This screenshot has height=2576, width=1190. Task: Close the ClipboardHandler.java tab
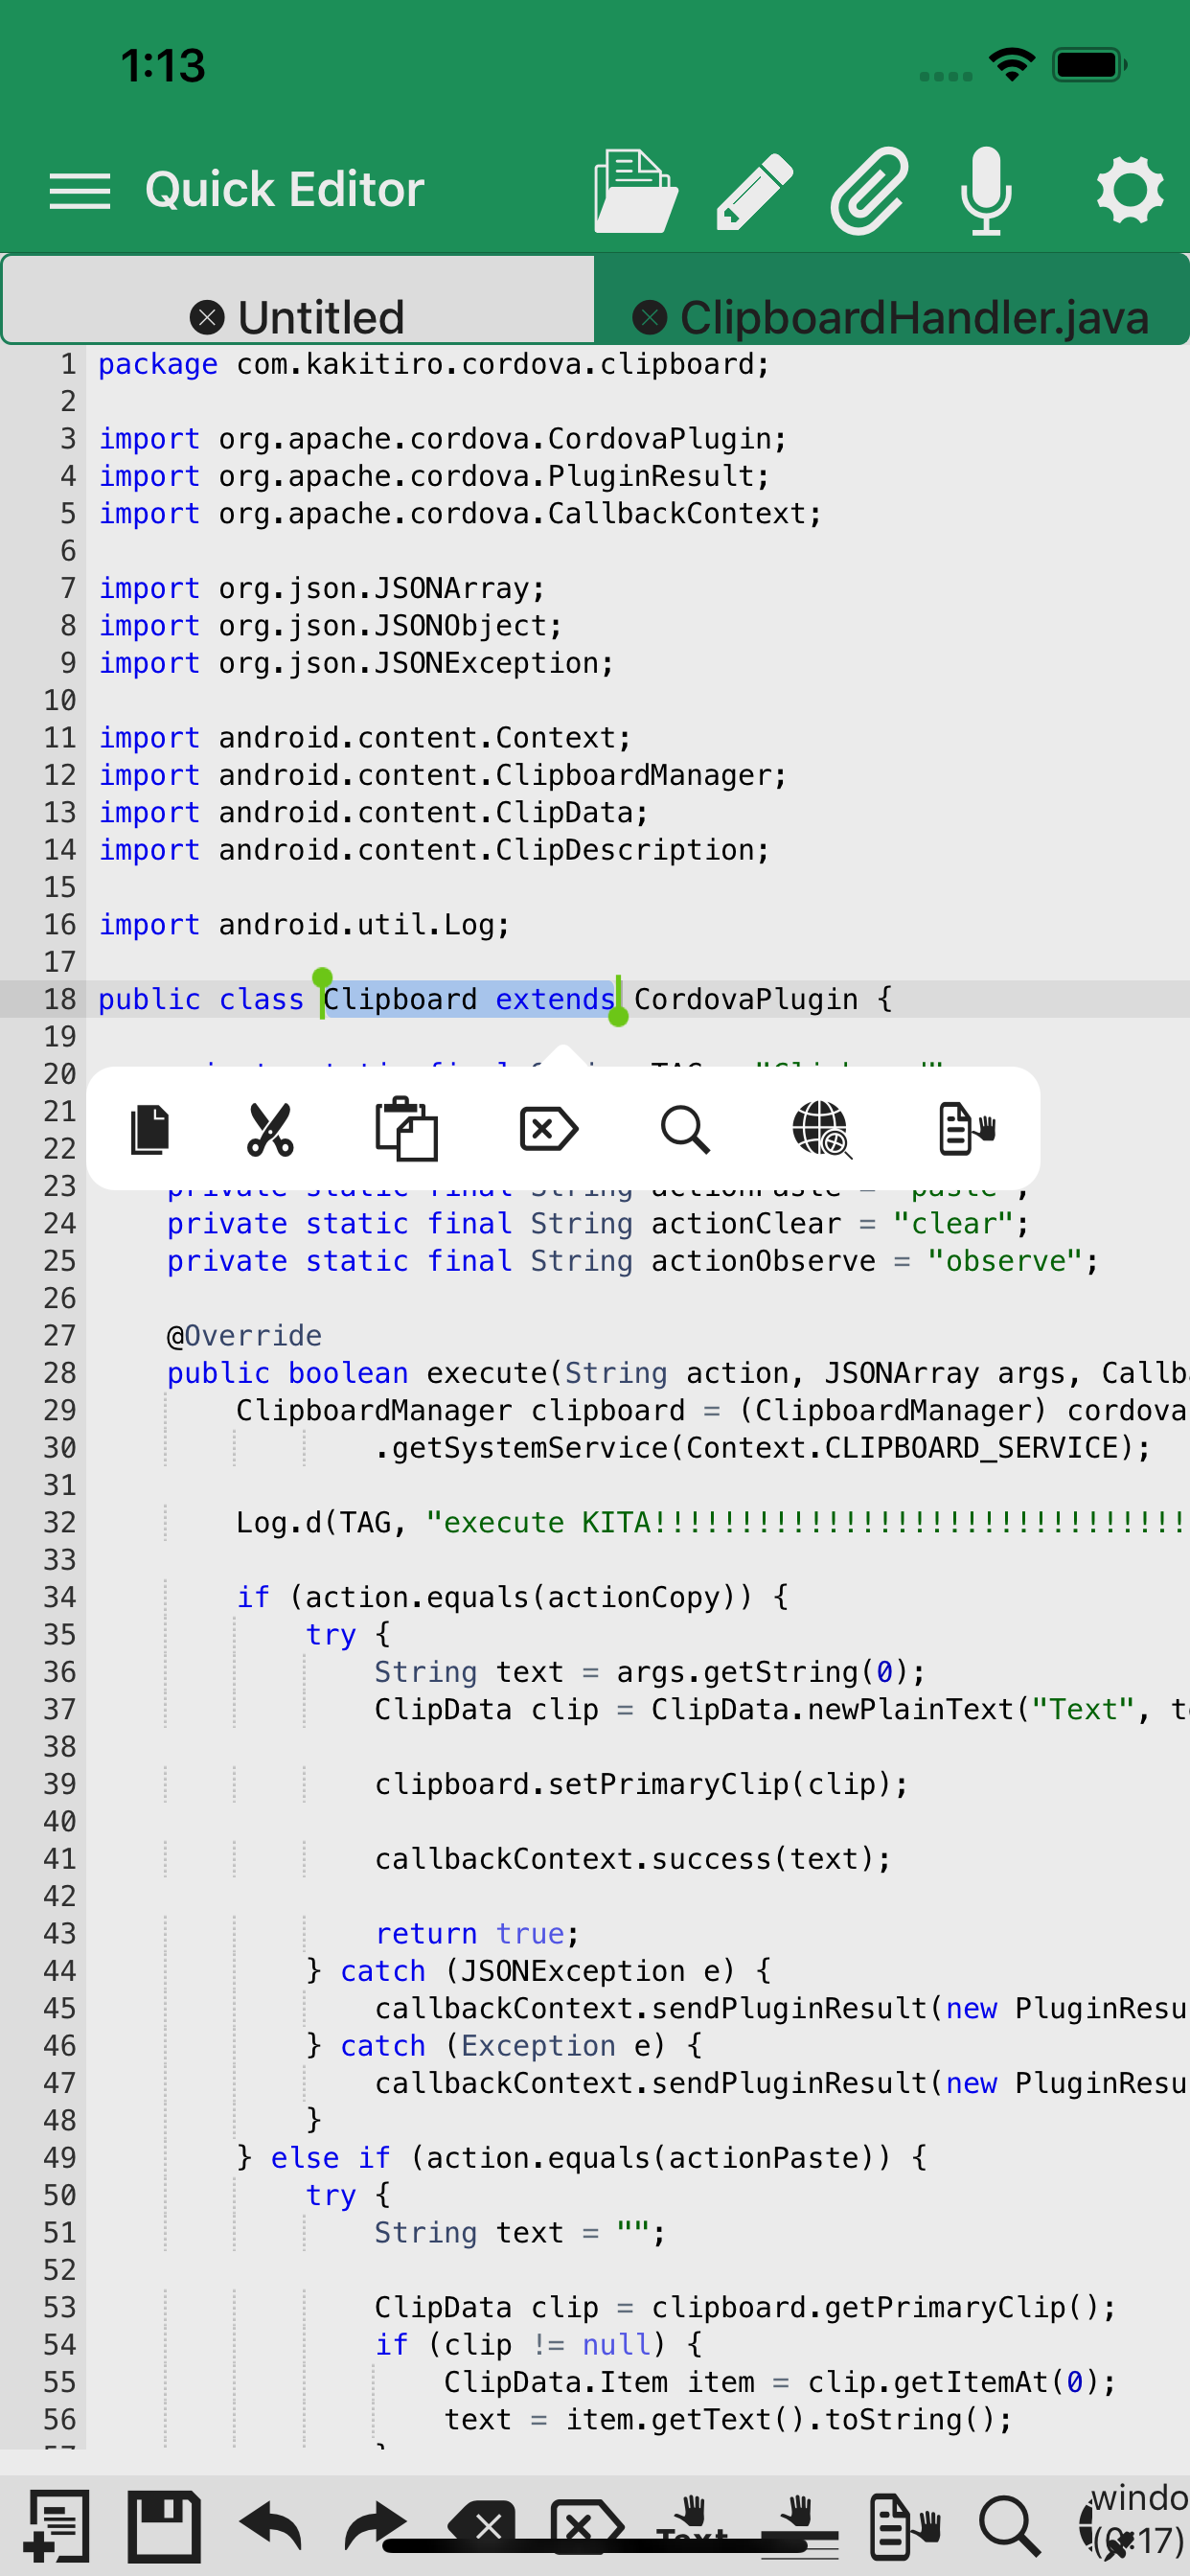click(x=650, y=318)
